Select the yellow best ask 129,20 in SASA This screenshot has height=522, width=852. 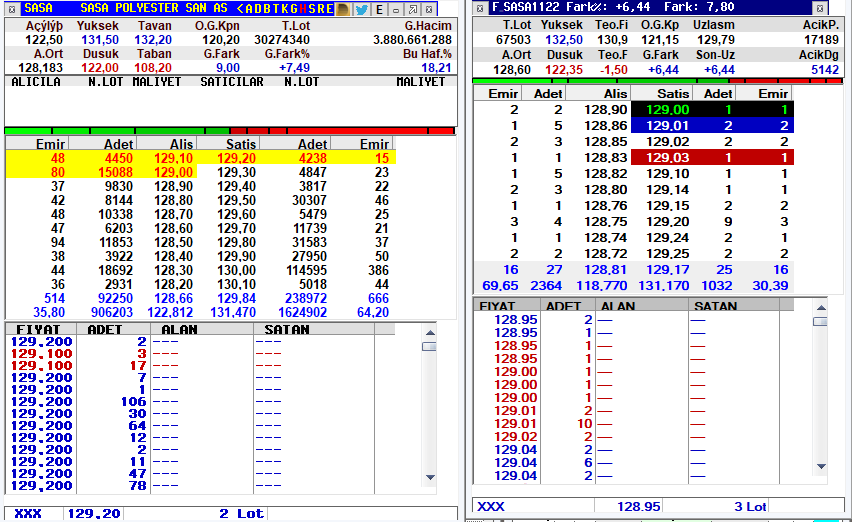tap(236, 158)
